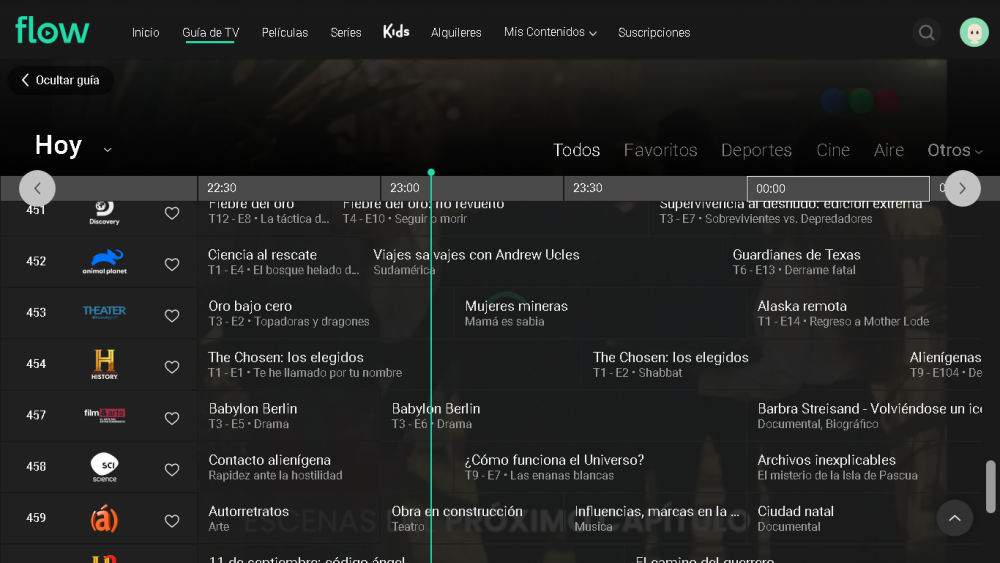Viewport: 1000px width, 563px height.
Task: Click the Flow logo
Action: (52, 31)
